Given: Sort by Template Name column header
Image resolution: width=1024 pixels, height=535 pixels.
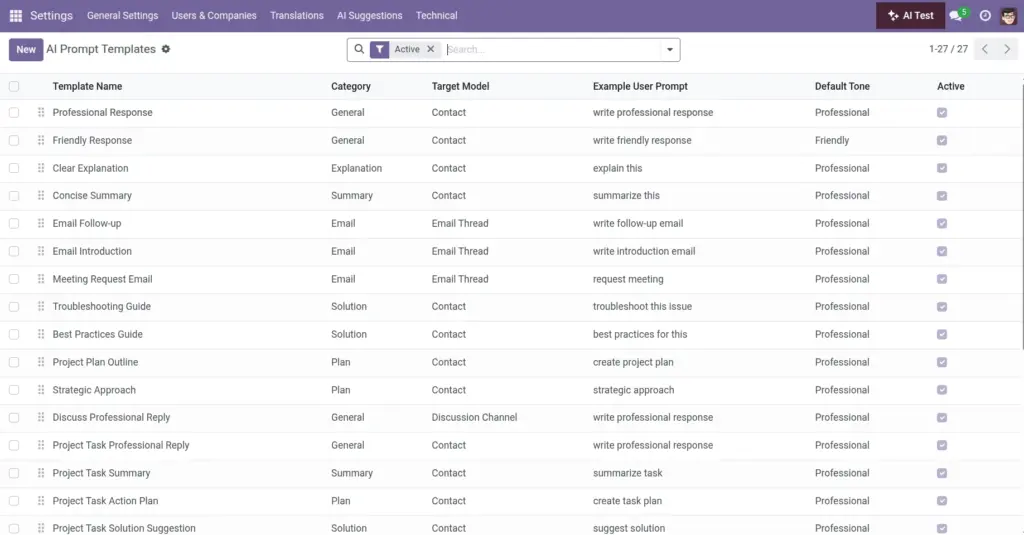Looking at the screenshot, I should click(88, 86).
